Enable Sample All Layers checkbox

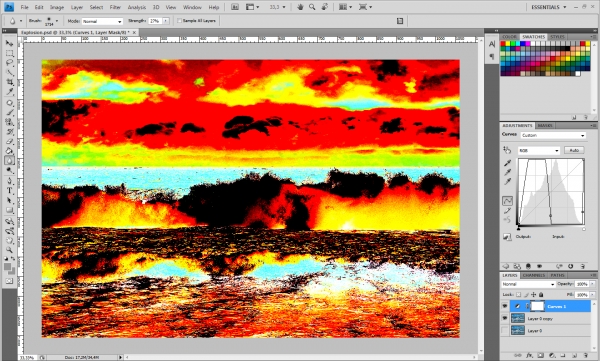tap(179, 21)
